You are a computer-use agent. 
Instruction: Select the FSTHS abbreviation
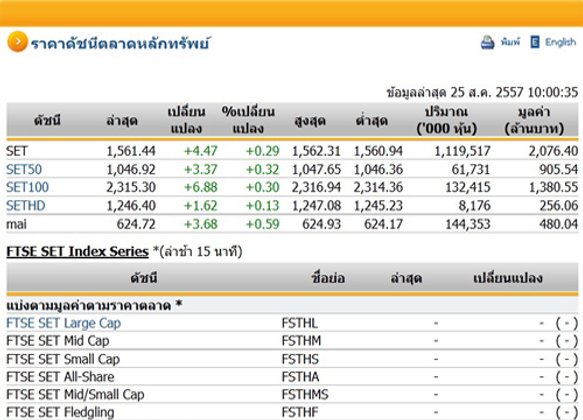tap(300, 359)
